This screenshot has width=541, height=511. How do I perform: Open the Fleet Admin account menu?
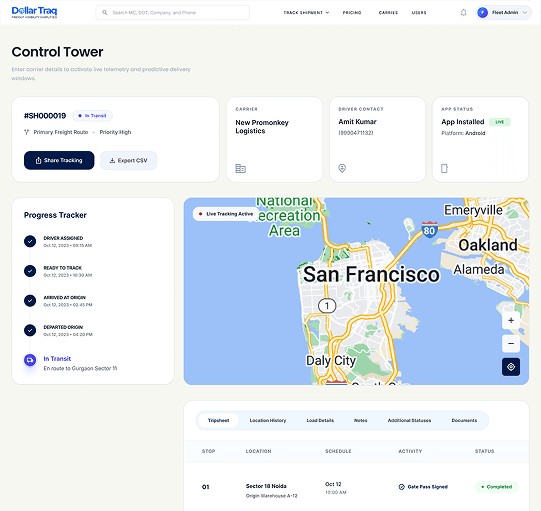pyautogui.click(x=503, y=12)
